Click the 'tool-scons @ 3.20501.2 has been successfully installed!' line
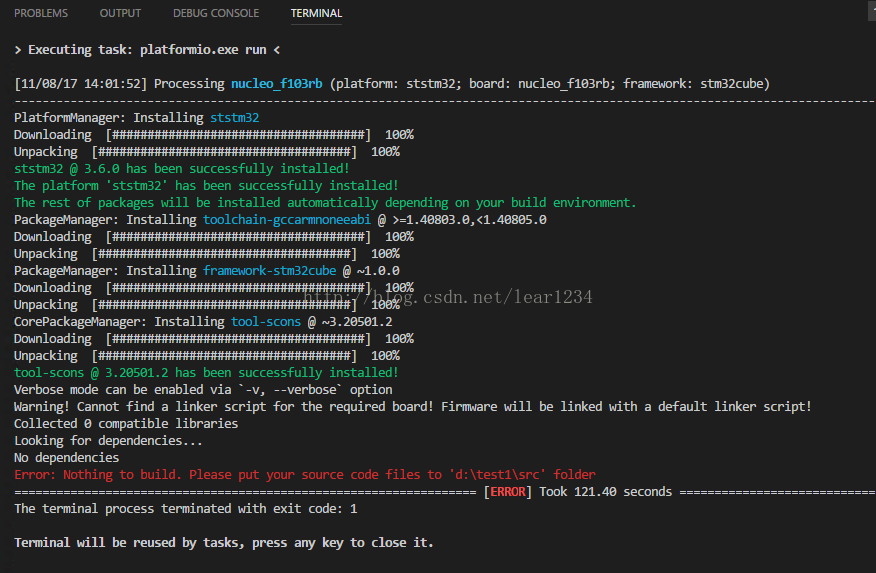 [206, 373]
